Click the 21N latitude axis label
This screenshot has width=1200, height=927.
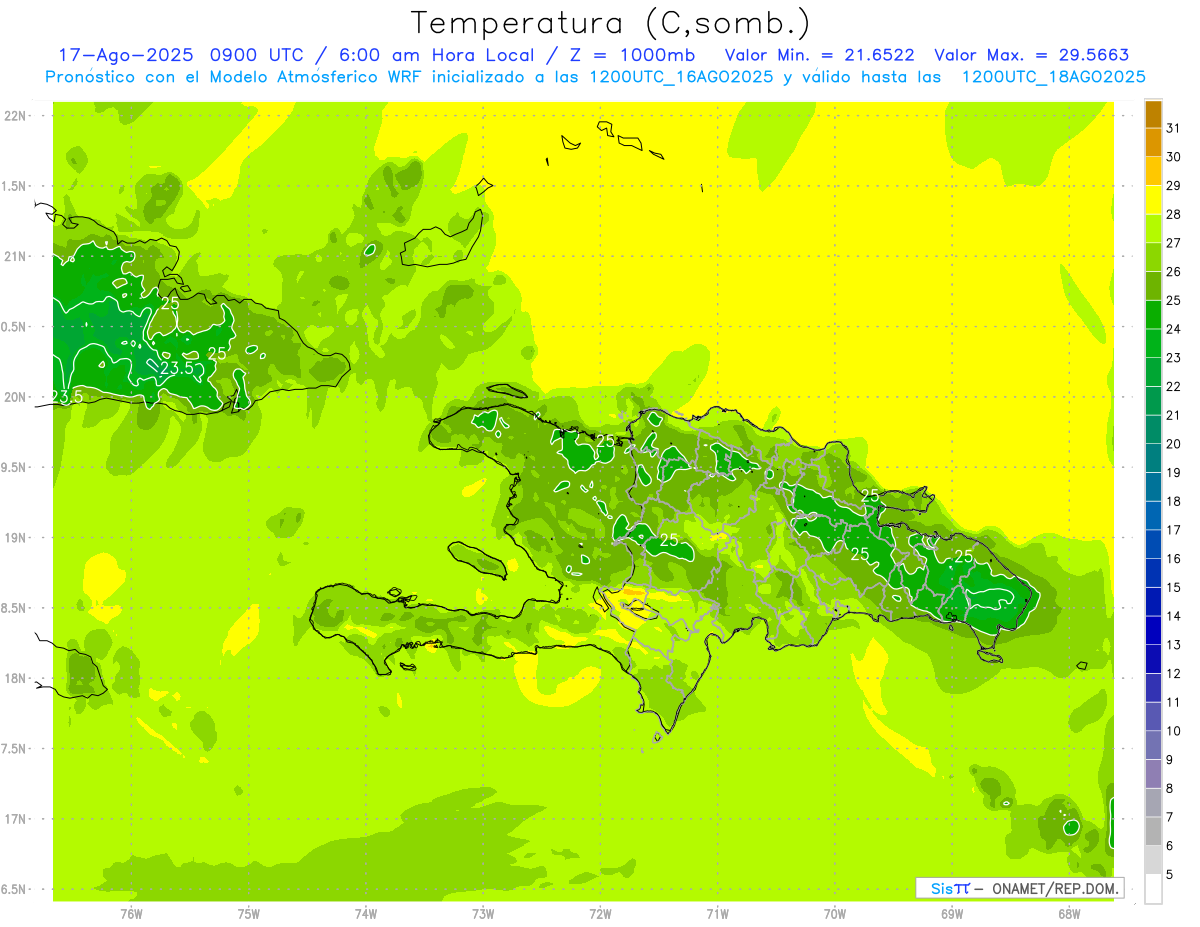[x=14, y=256]
